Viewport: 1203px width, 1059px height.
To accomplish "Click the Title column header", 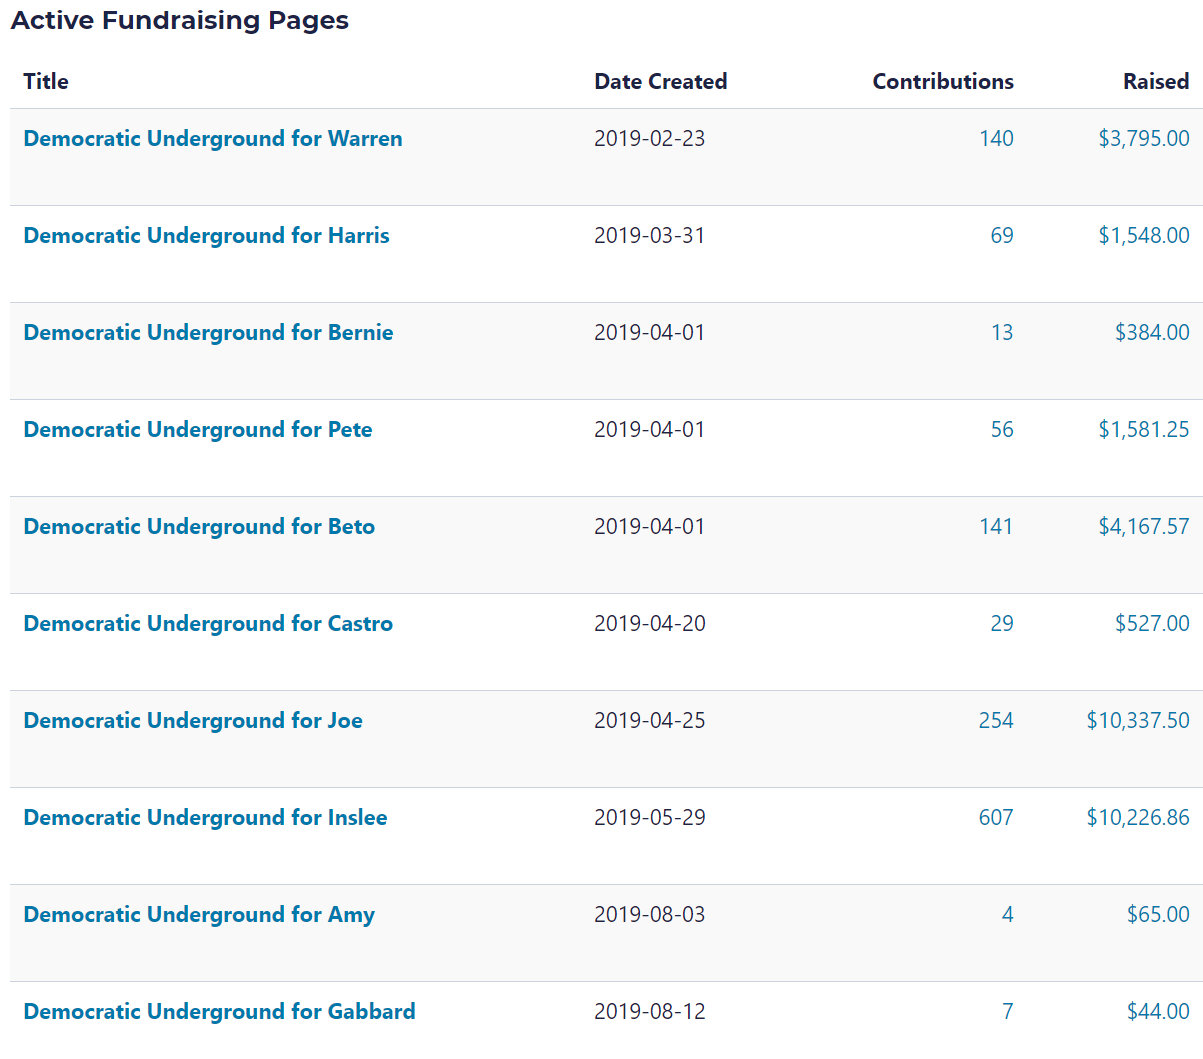I will (46, 82).
